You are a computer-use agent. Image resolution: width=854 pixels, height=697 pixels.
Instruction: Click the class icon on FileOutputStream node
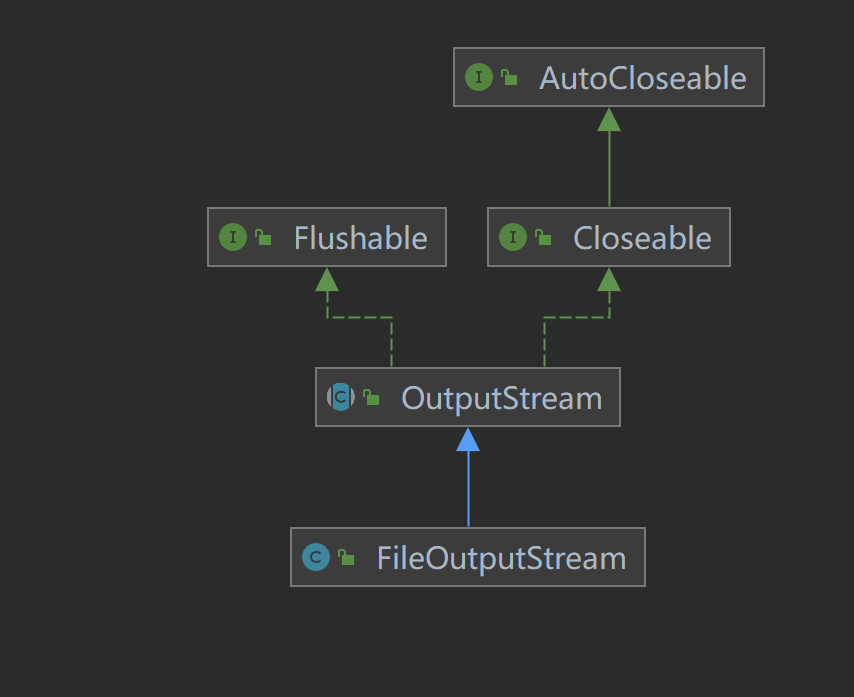click(316, 557)
